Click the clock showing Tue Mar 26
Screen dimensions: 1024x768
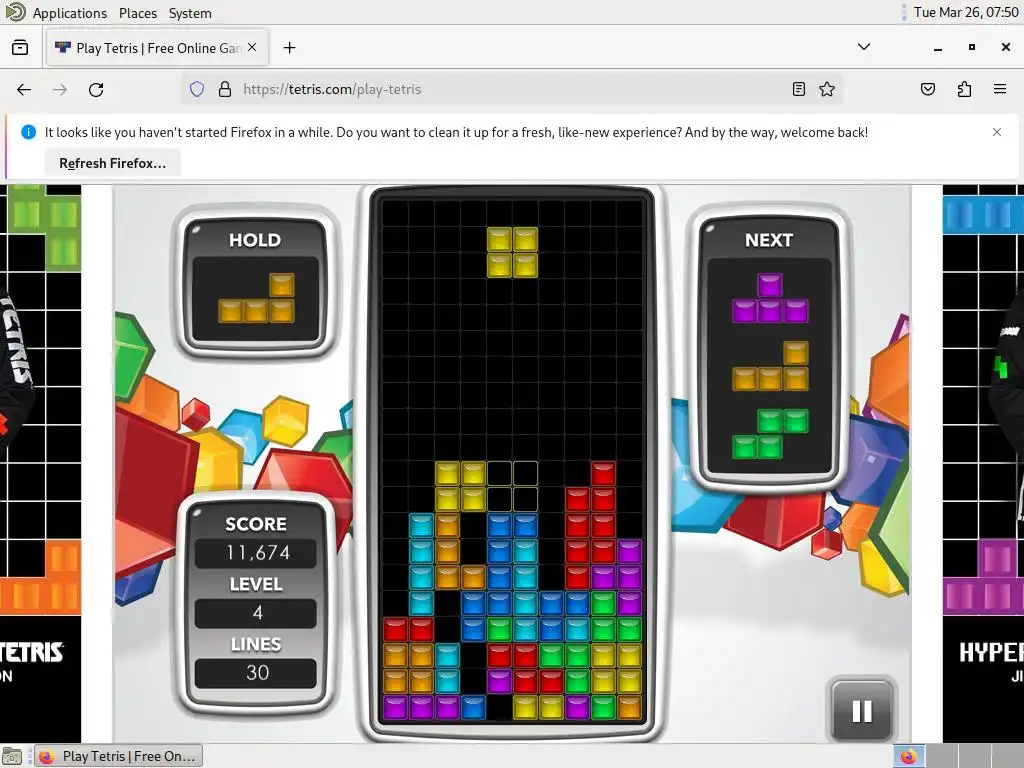[x=966, y=12]
